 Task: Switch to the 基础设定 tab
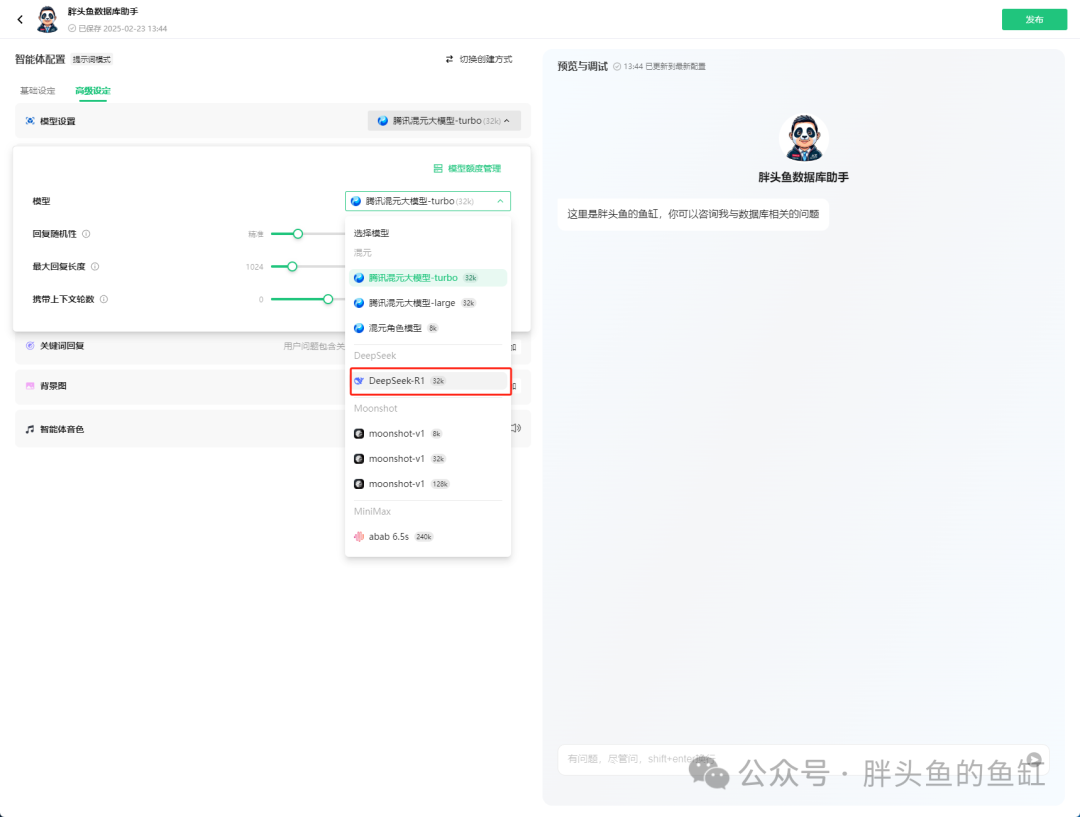pos(37,90)
